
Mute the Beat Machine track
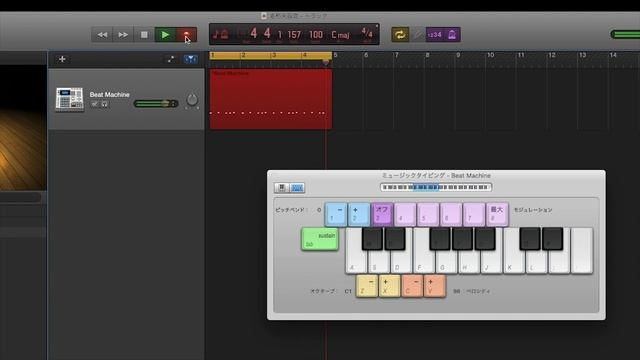95,104
